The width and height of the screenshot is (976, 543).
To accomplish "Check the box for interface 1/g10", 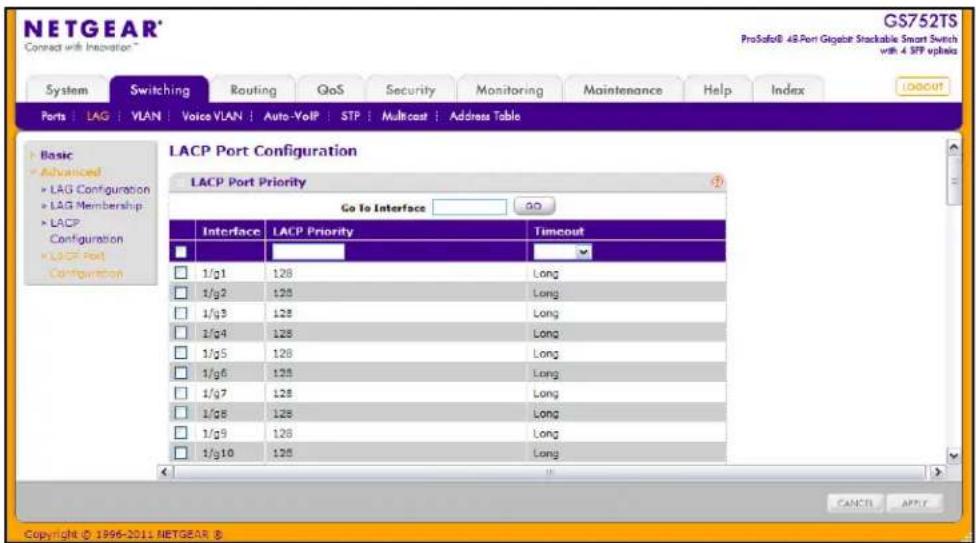I will click(x=181, y=453).
